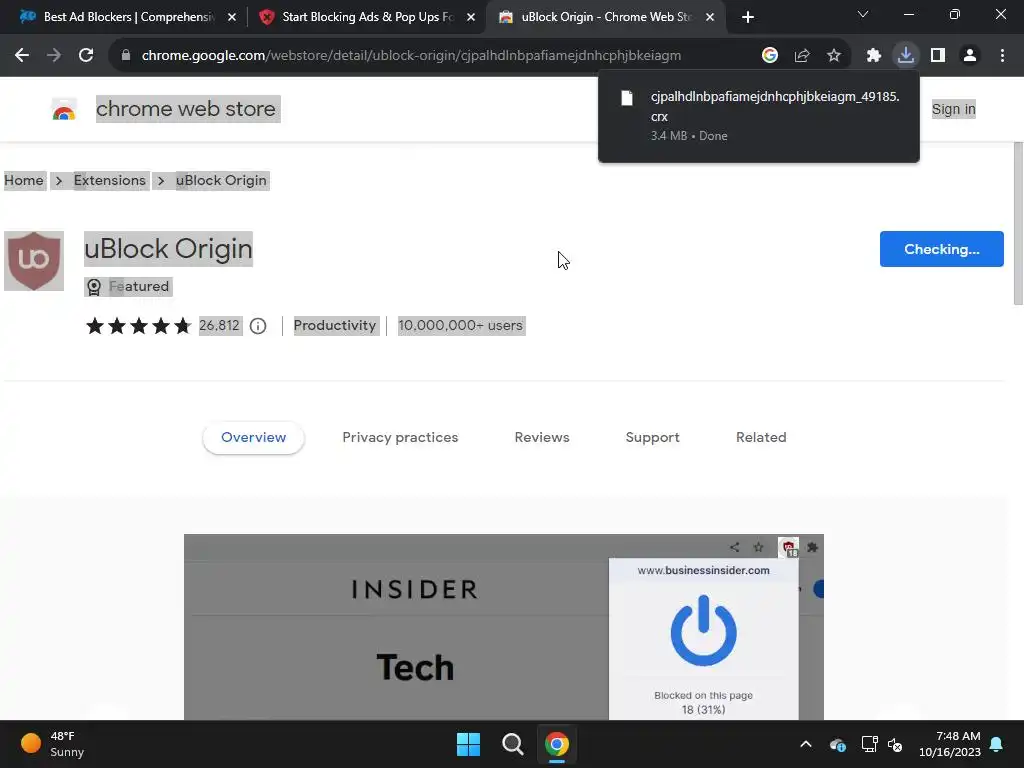This screenshot has width=1024, height=768.
Task: Click the Productivity category link
Action: (x=335, y=326)
